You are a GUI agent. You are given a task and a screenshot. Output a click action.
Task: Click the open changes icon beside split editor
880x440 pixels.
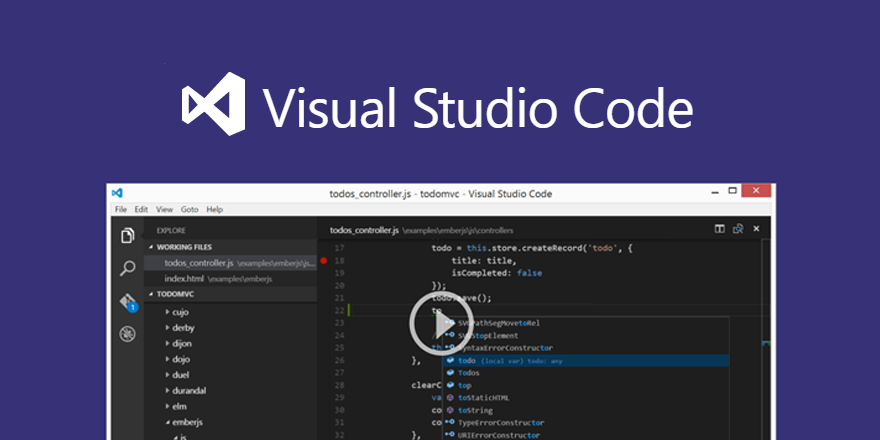(x=738, y=228)
